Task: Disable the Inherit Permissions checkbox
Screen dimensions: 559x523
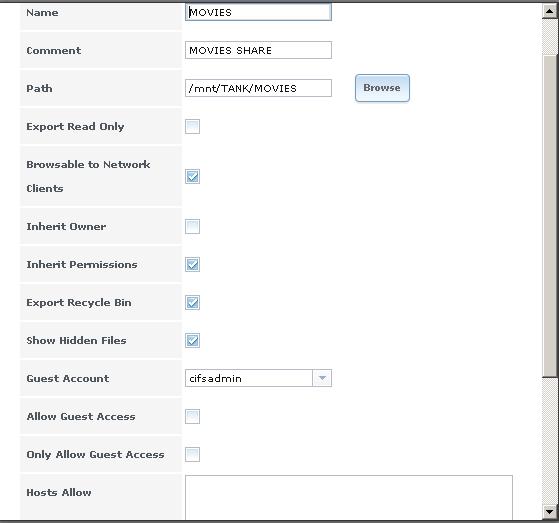Action: coord(193,265)
